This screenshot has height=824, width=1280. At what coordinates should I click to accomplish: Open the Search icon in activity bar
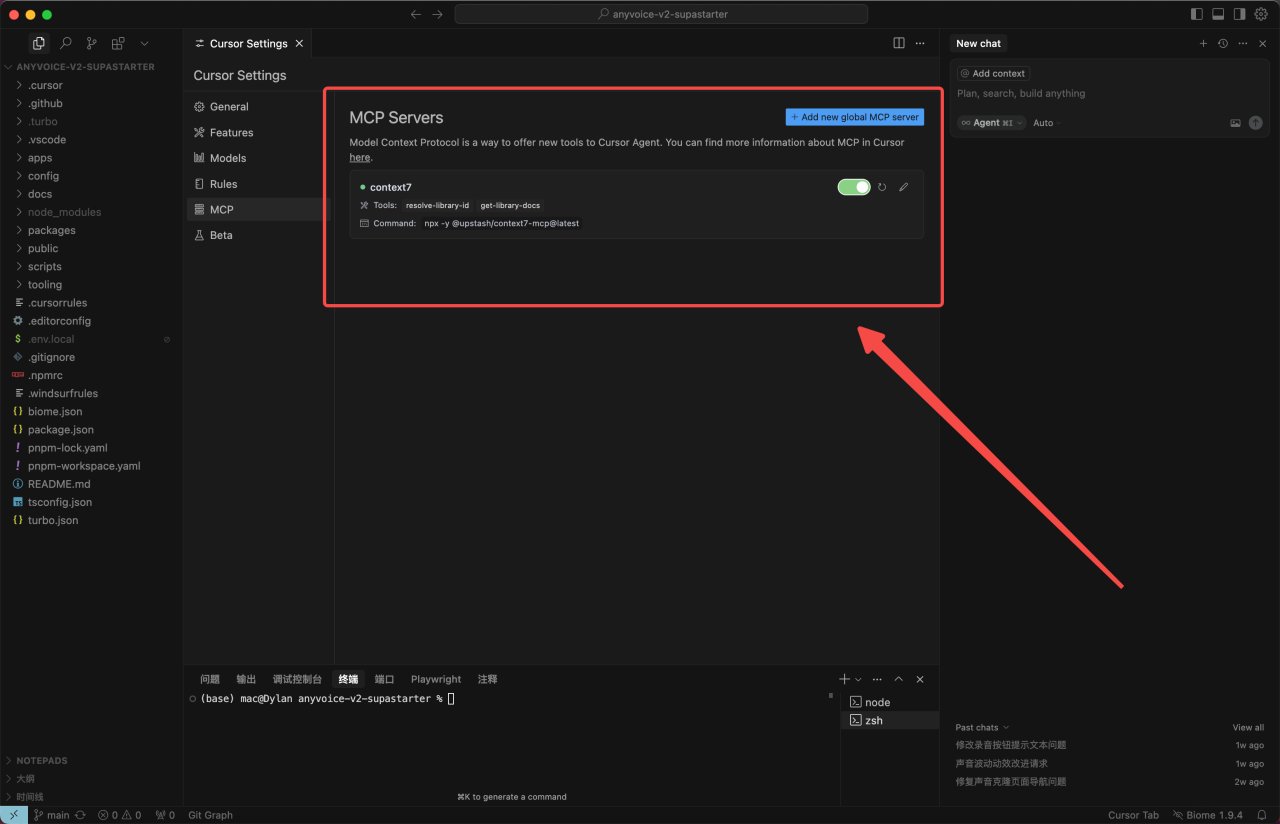pyautogui.click(x=66, y=43)
